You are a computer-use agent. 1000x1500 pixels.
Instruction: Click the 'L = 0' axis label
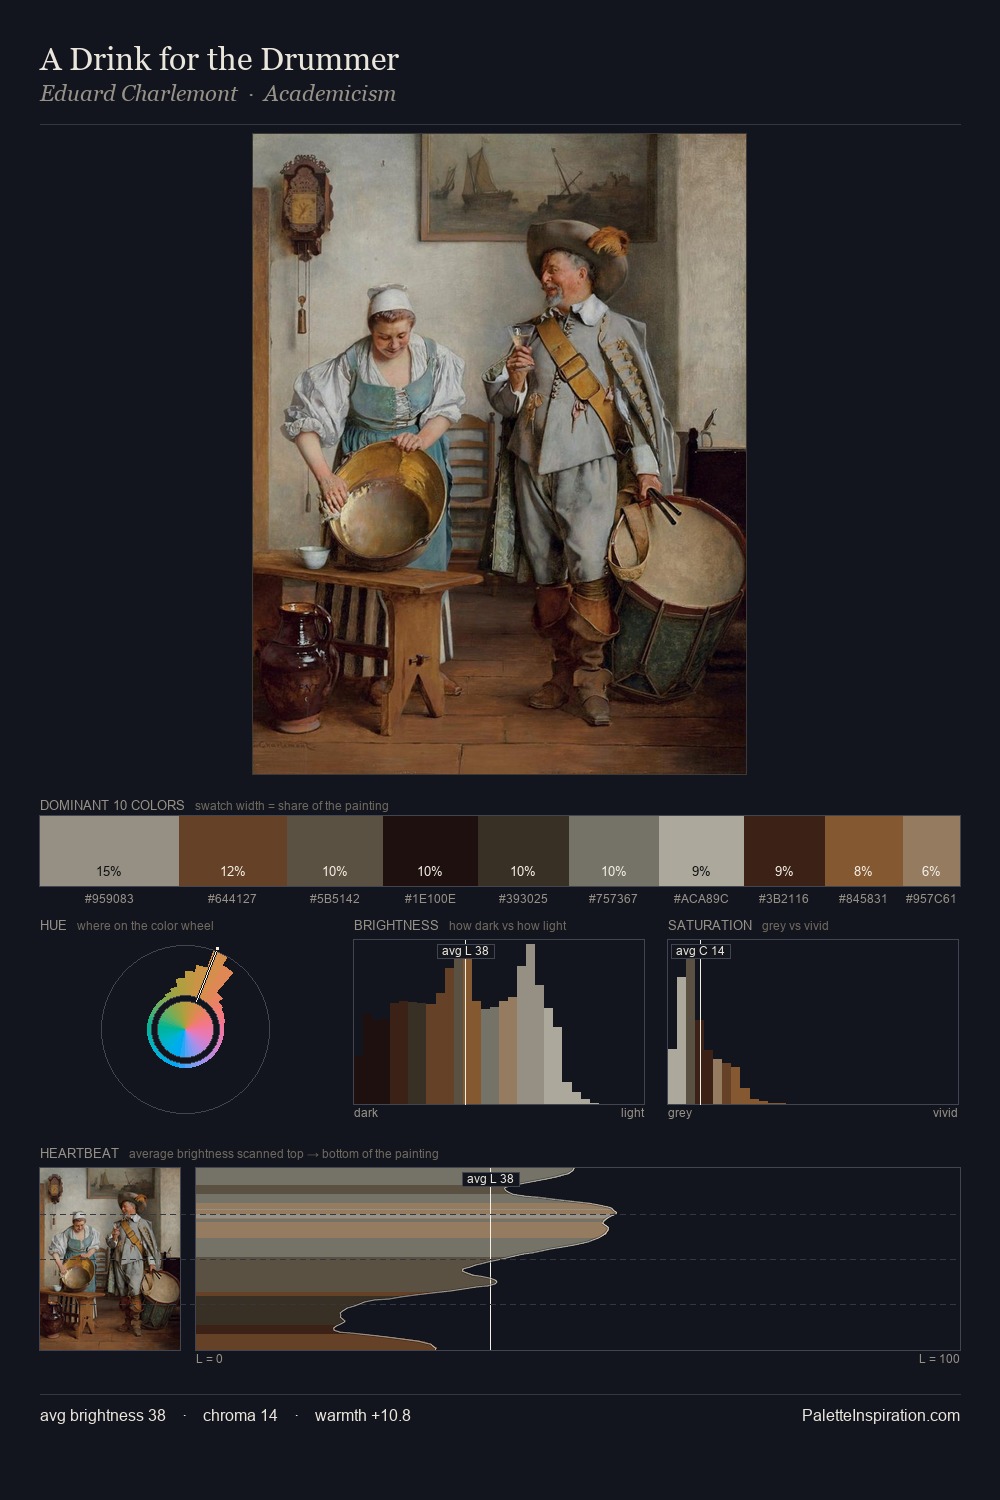point(209,1359)
